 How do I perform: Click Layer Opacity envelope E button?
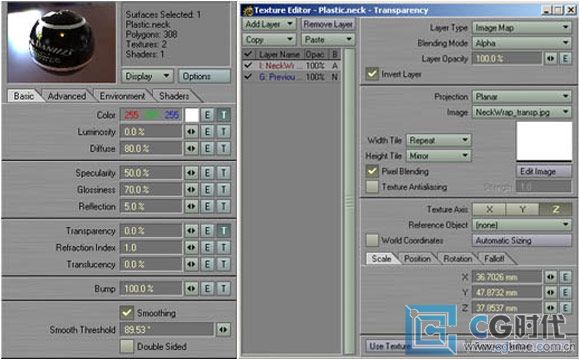pos(565,58)
